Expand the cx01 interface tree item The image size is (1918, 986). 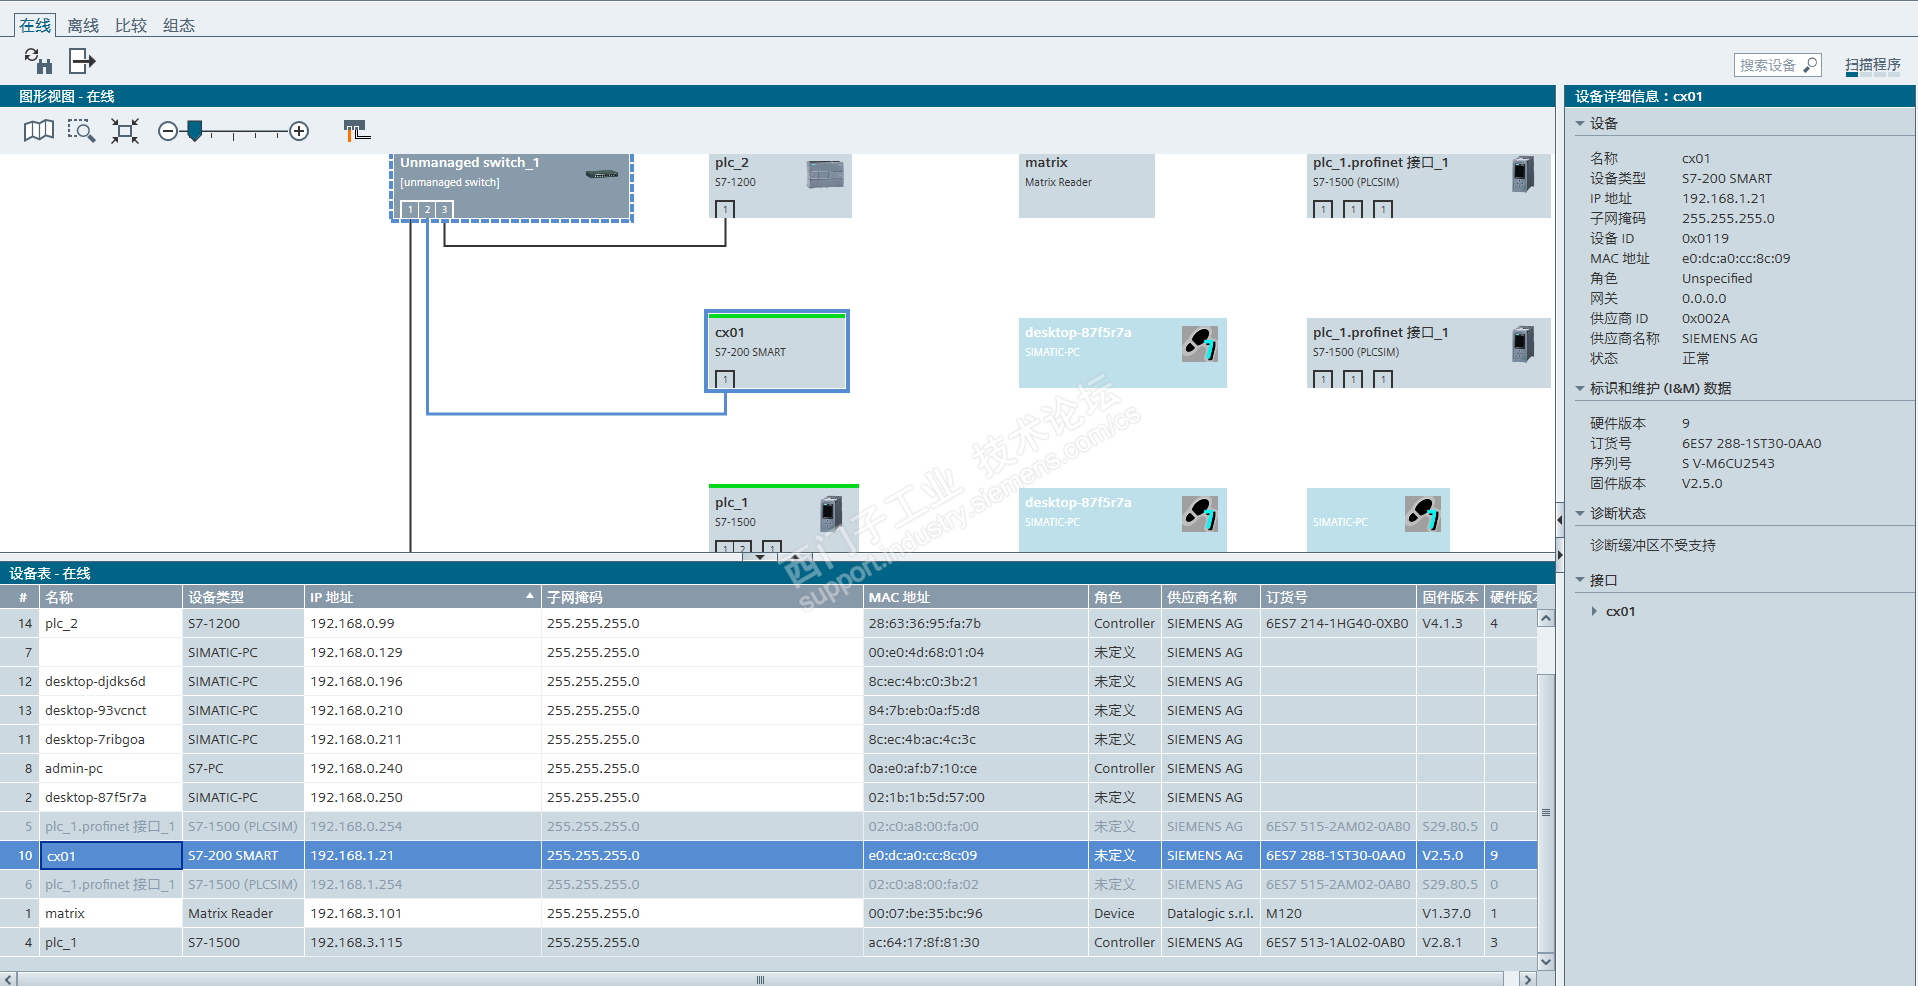point(1594,611)
